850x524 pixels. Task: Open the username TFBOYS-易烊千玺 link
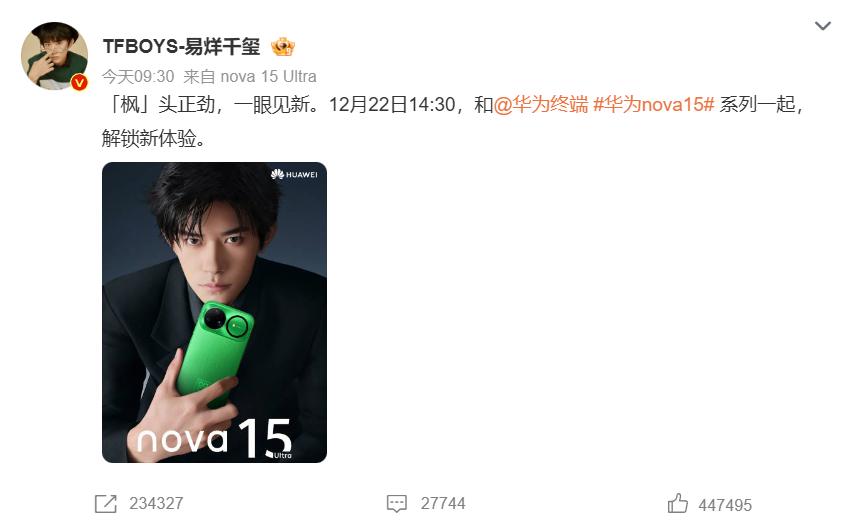point(182,47)
